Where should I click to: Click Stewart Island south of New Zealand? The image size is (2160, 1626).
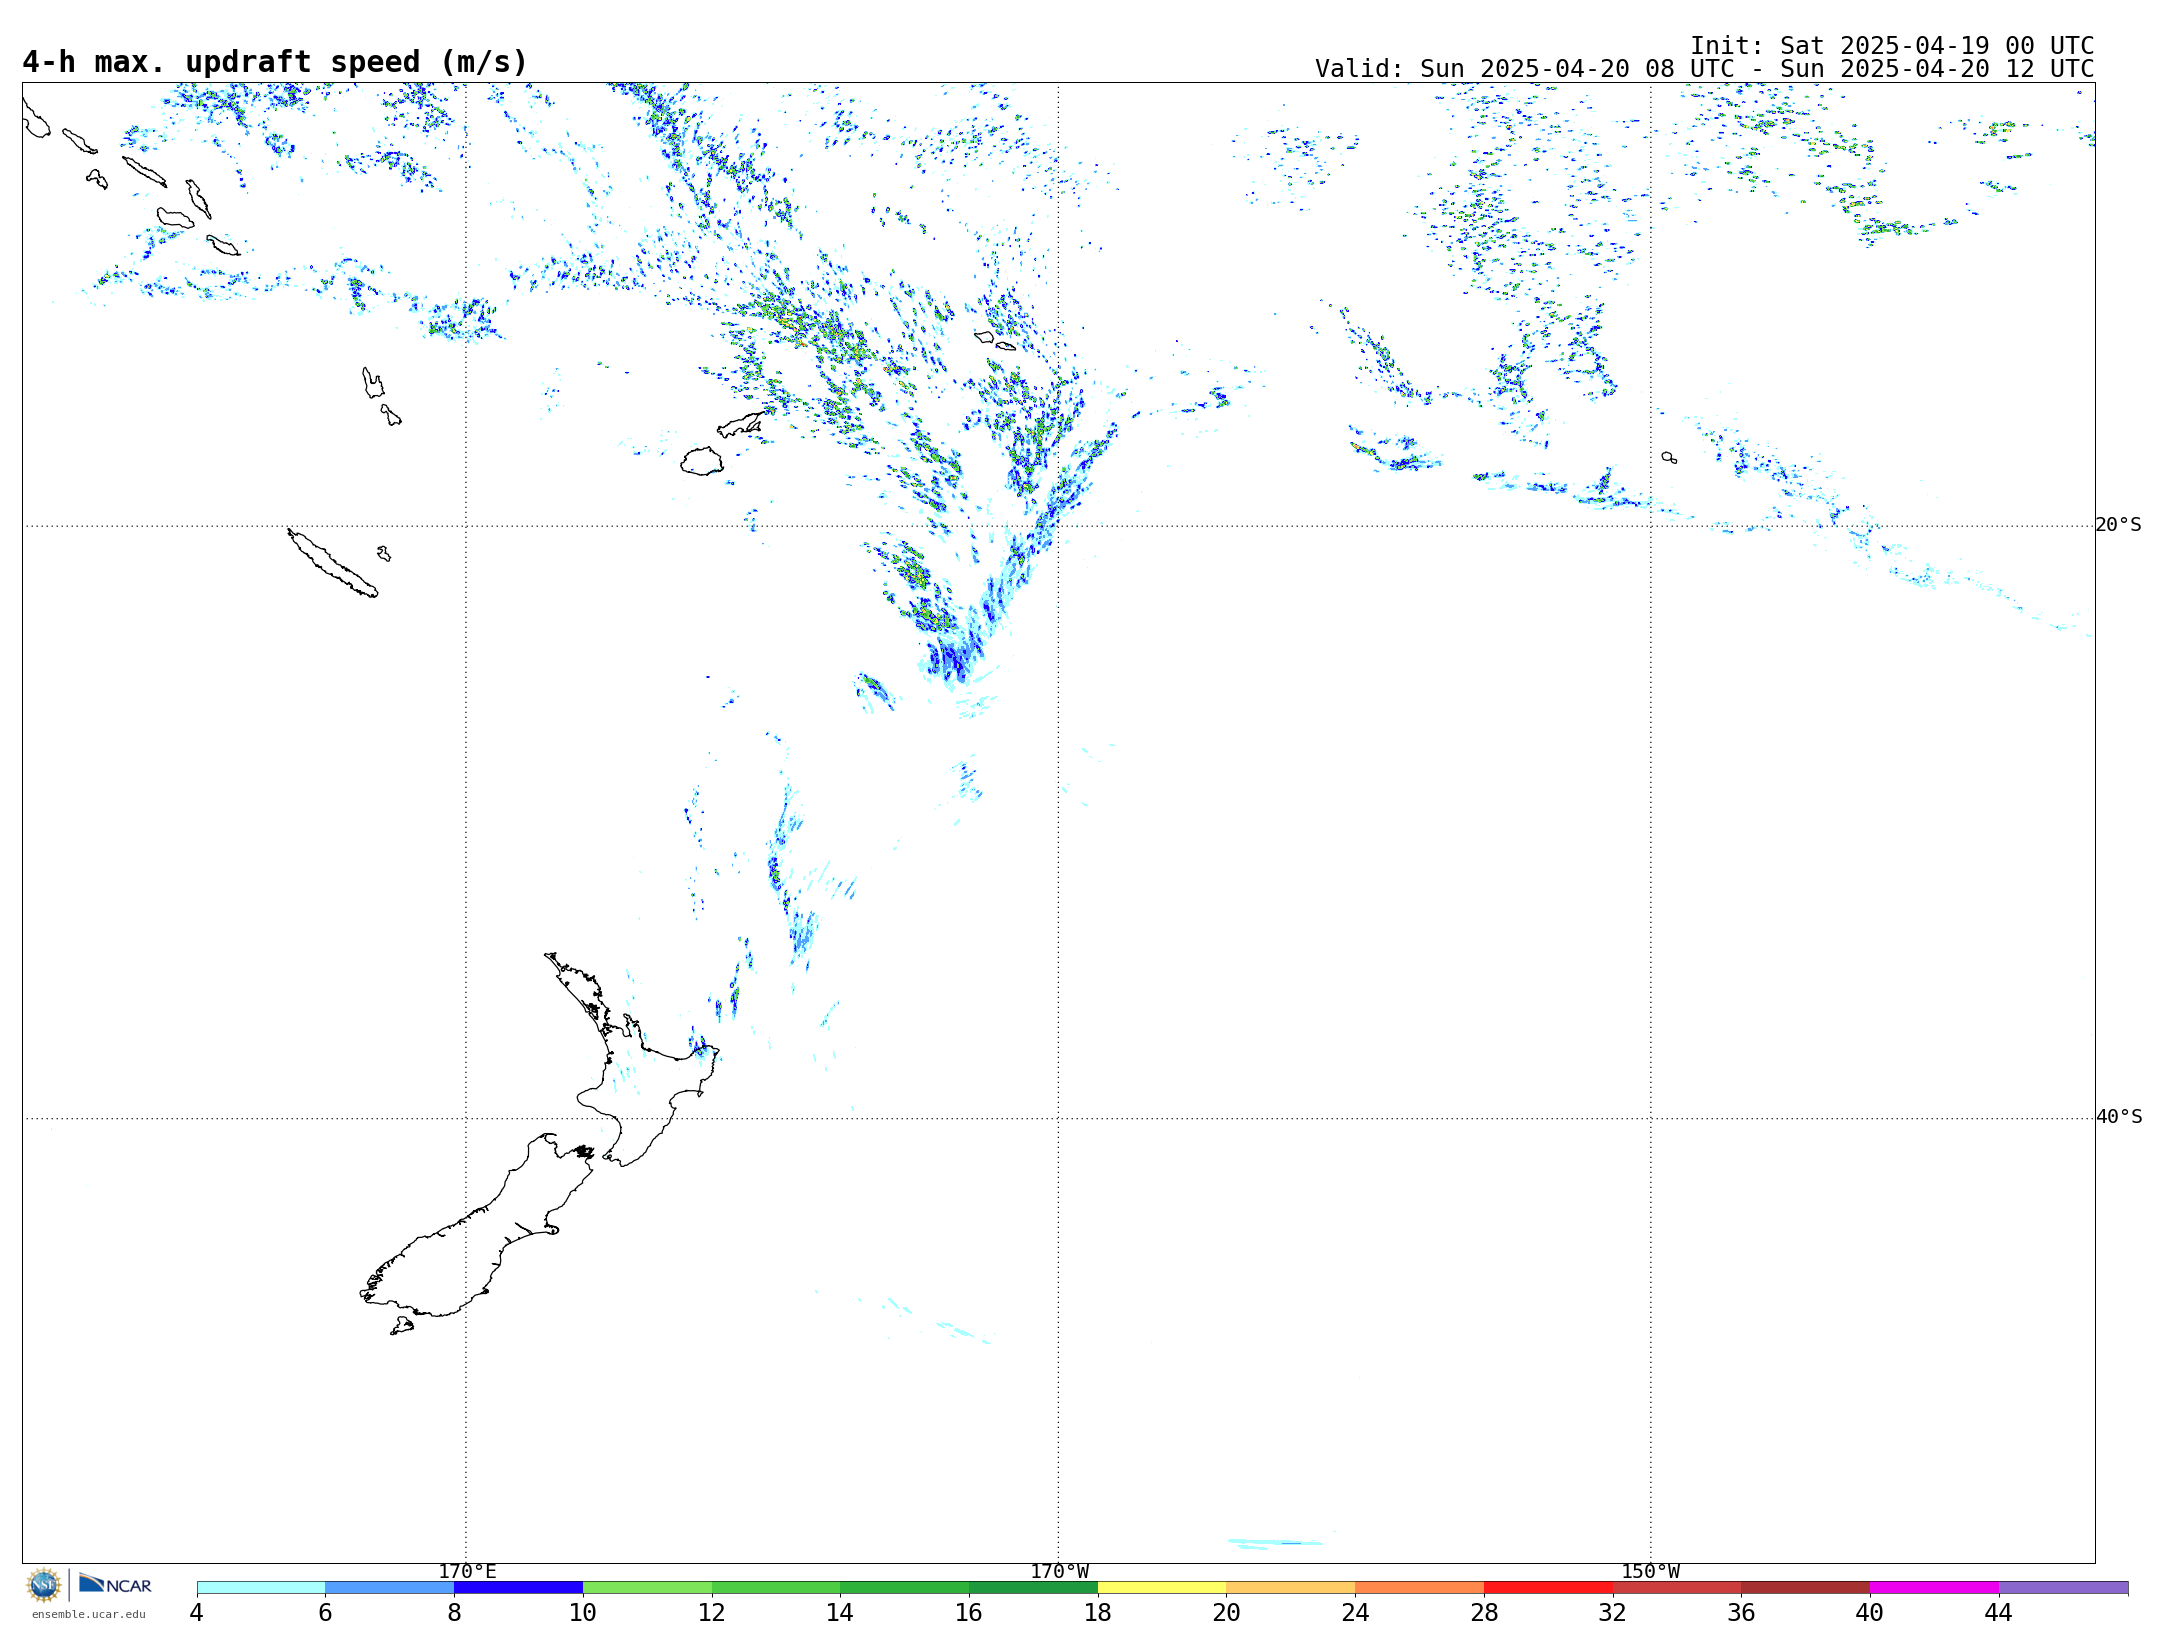(x=402, y=1326)
